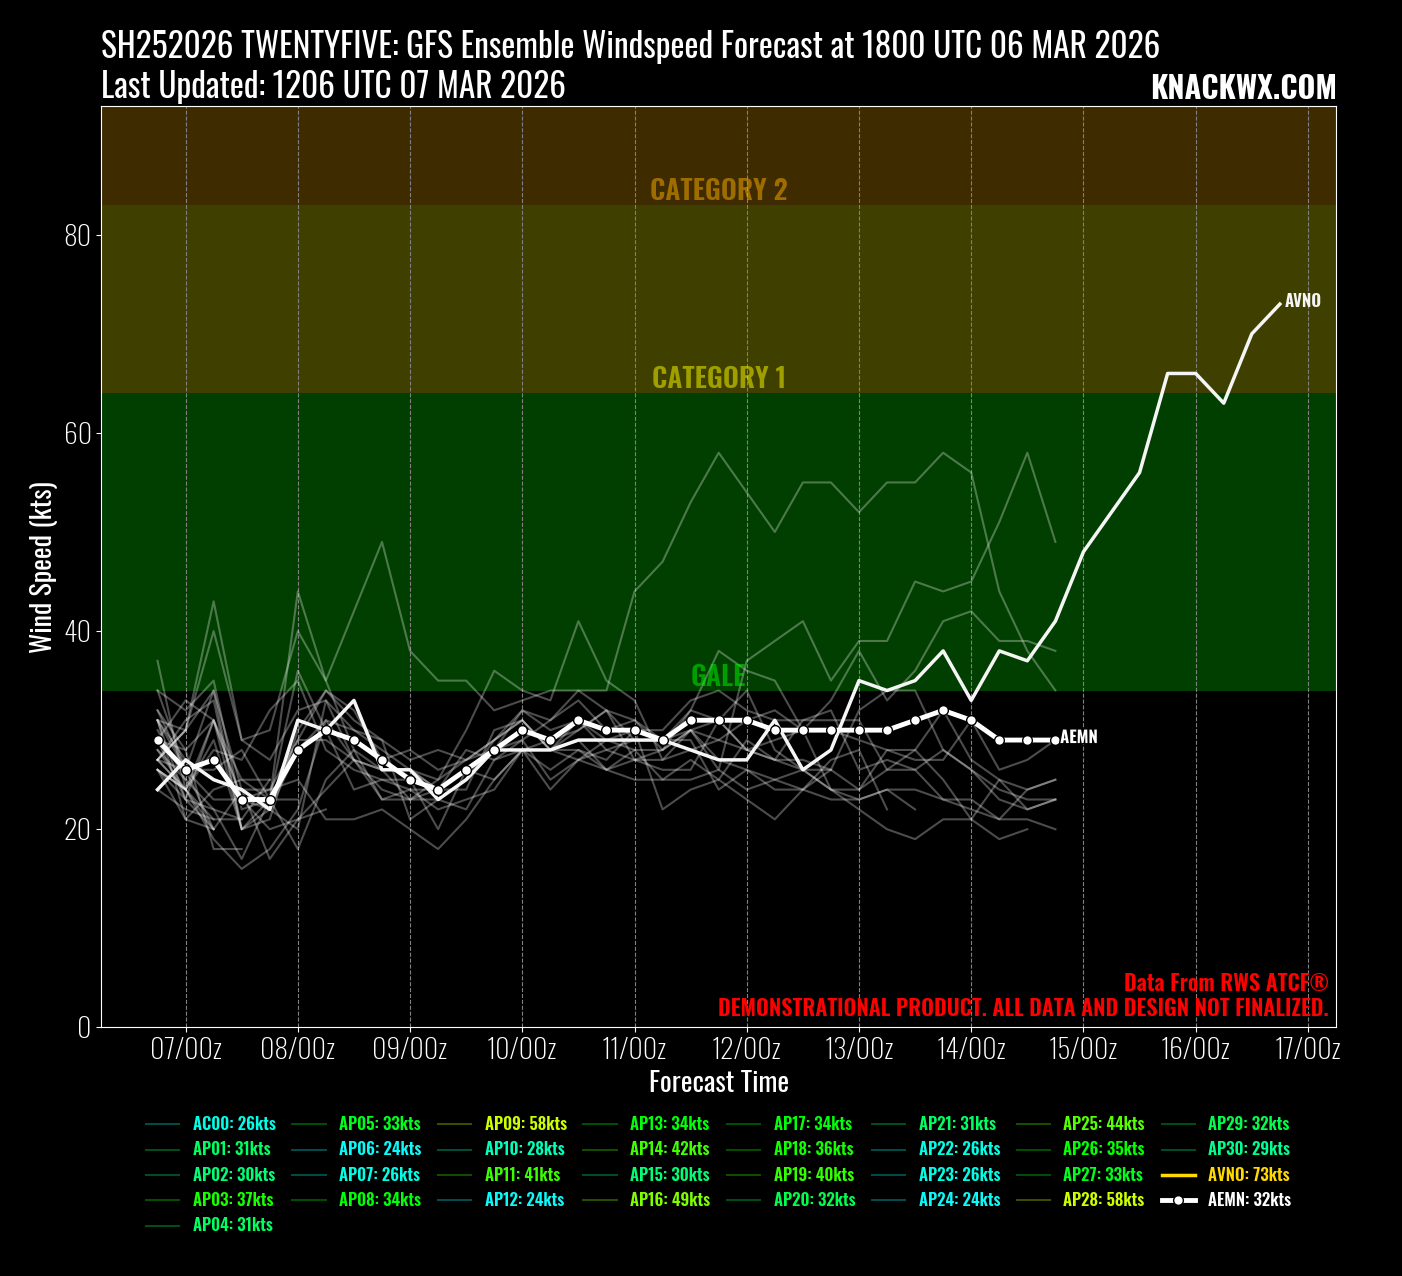The image size is (1402, 1276).
Task: Click the yellow AVNO legend line swatch
Action: tap(1178, 1175)
